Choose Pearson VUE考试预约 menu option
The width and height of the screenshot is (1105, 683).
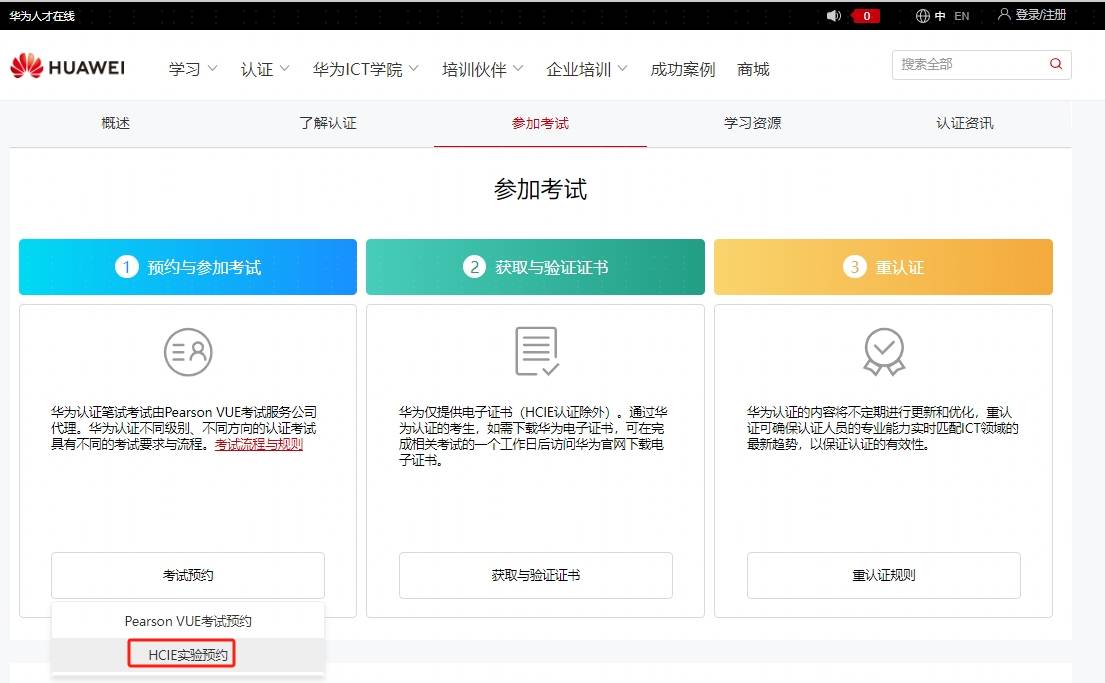(188, 621)
